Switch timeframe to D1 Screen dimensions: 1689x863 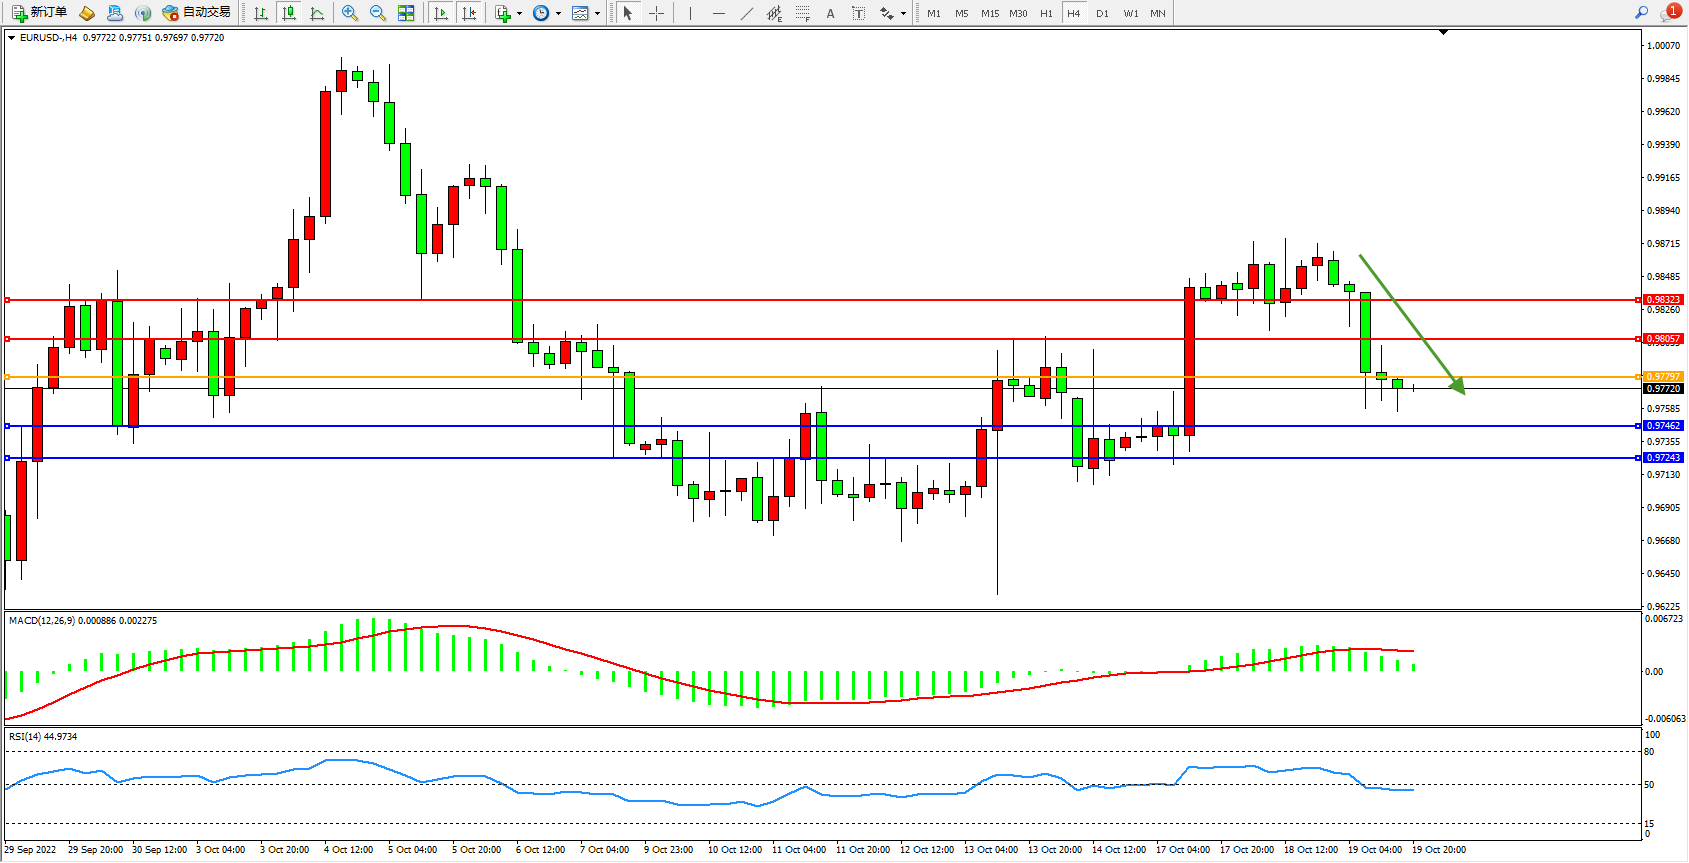[1102, 13]
